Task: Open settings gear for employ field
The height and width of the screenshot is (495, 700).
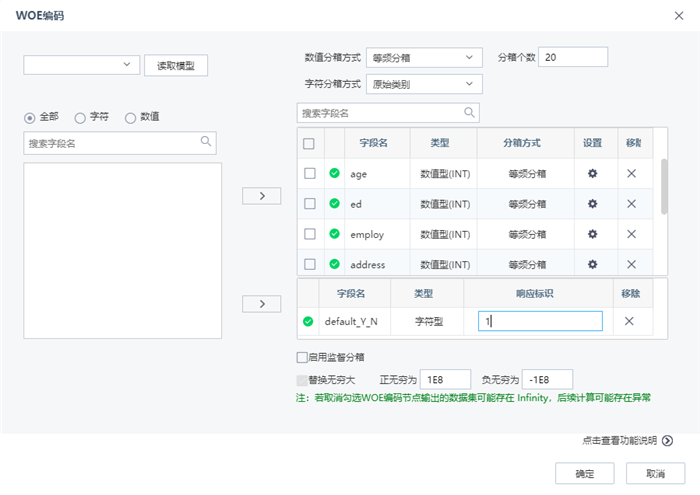Action: [592, 234]
